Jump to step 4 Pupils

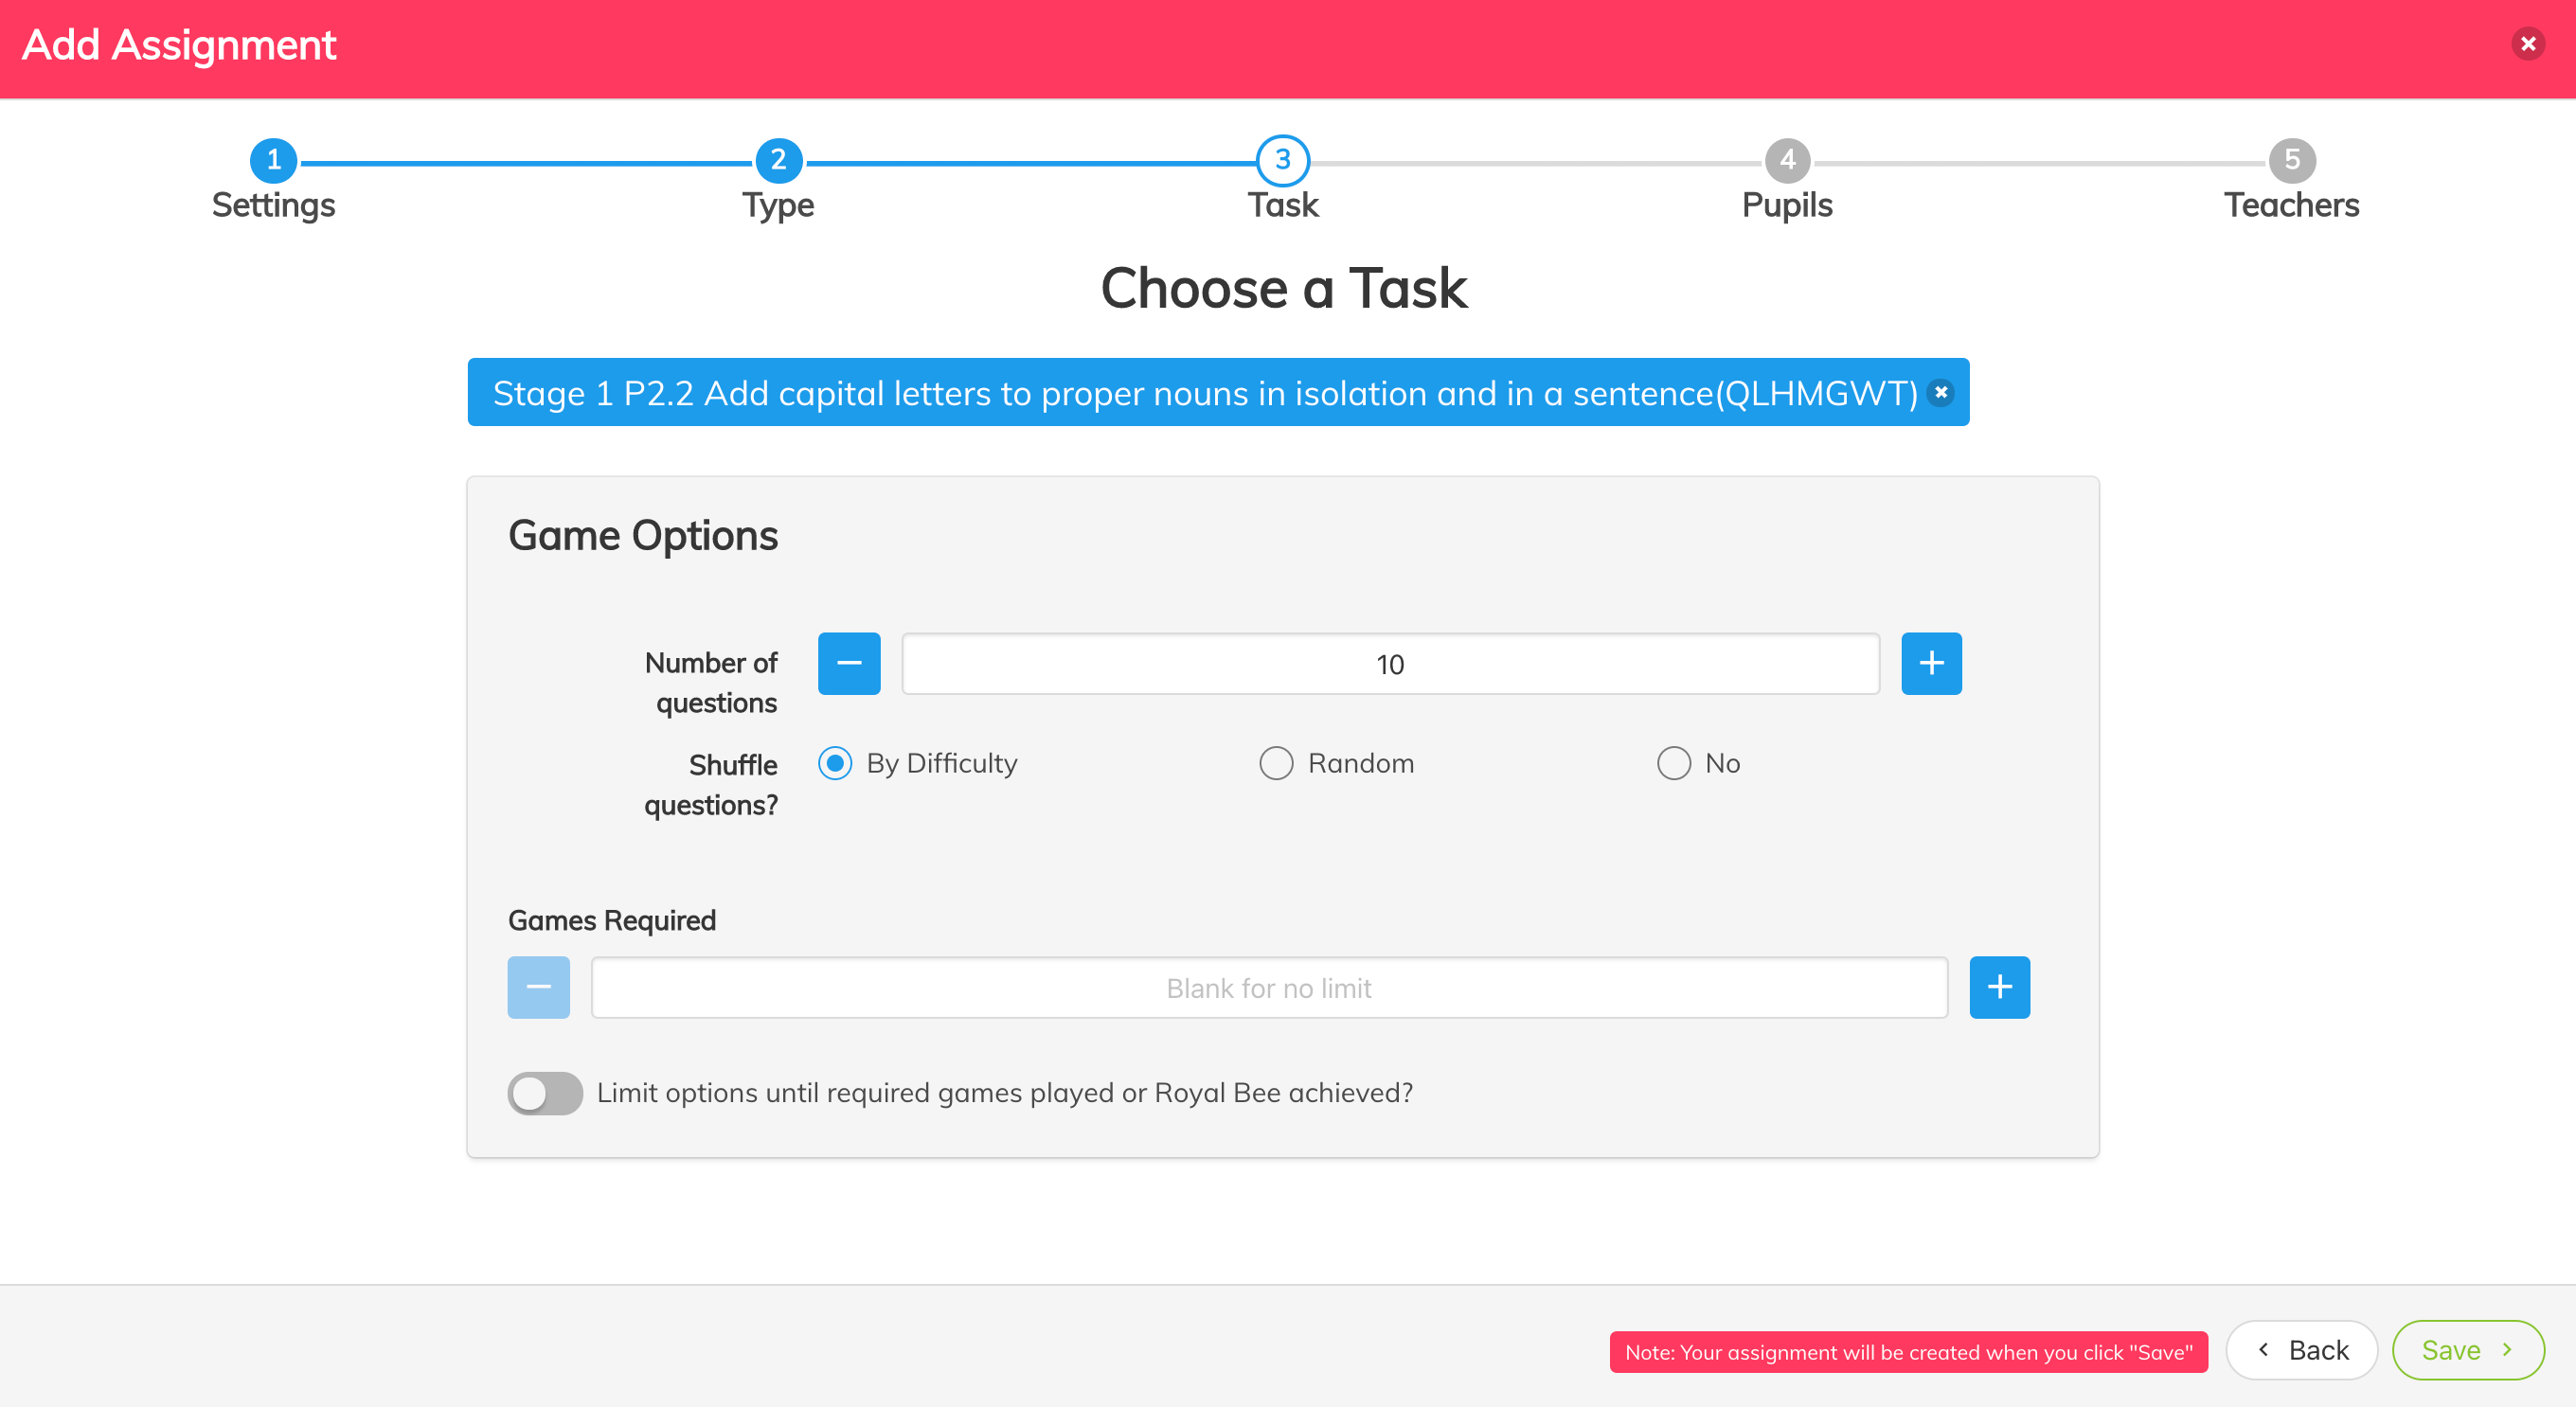pos(1787,160)
